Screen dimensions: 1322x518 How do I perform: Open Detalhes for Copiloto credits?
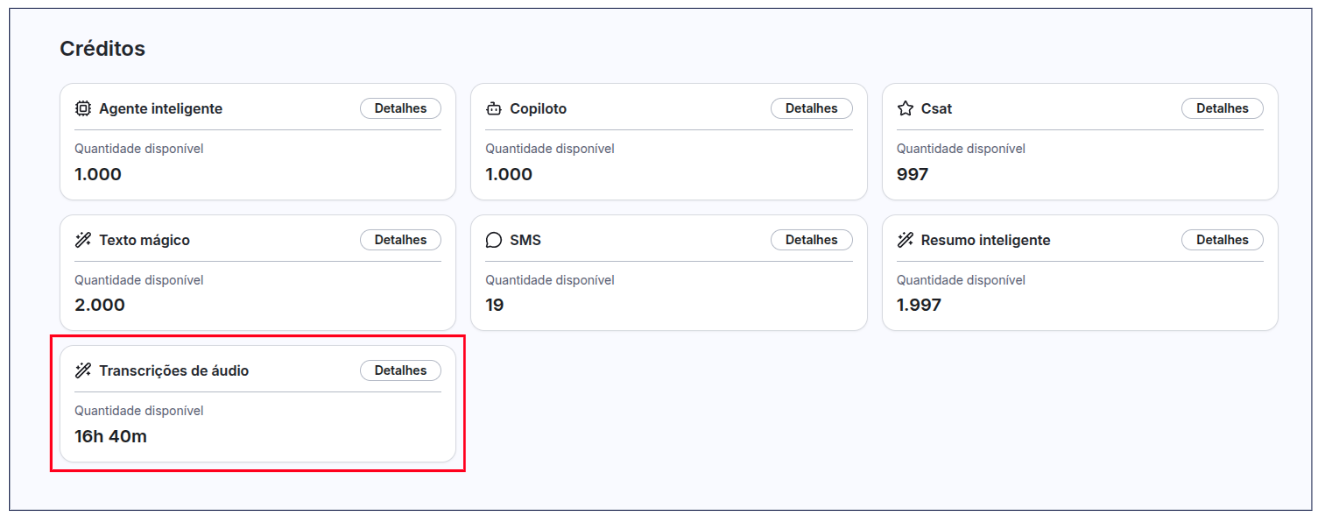tap(811, 108)
